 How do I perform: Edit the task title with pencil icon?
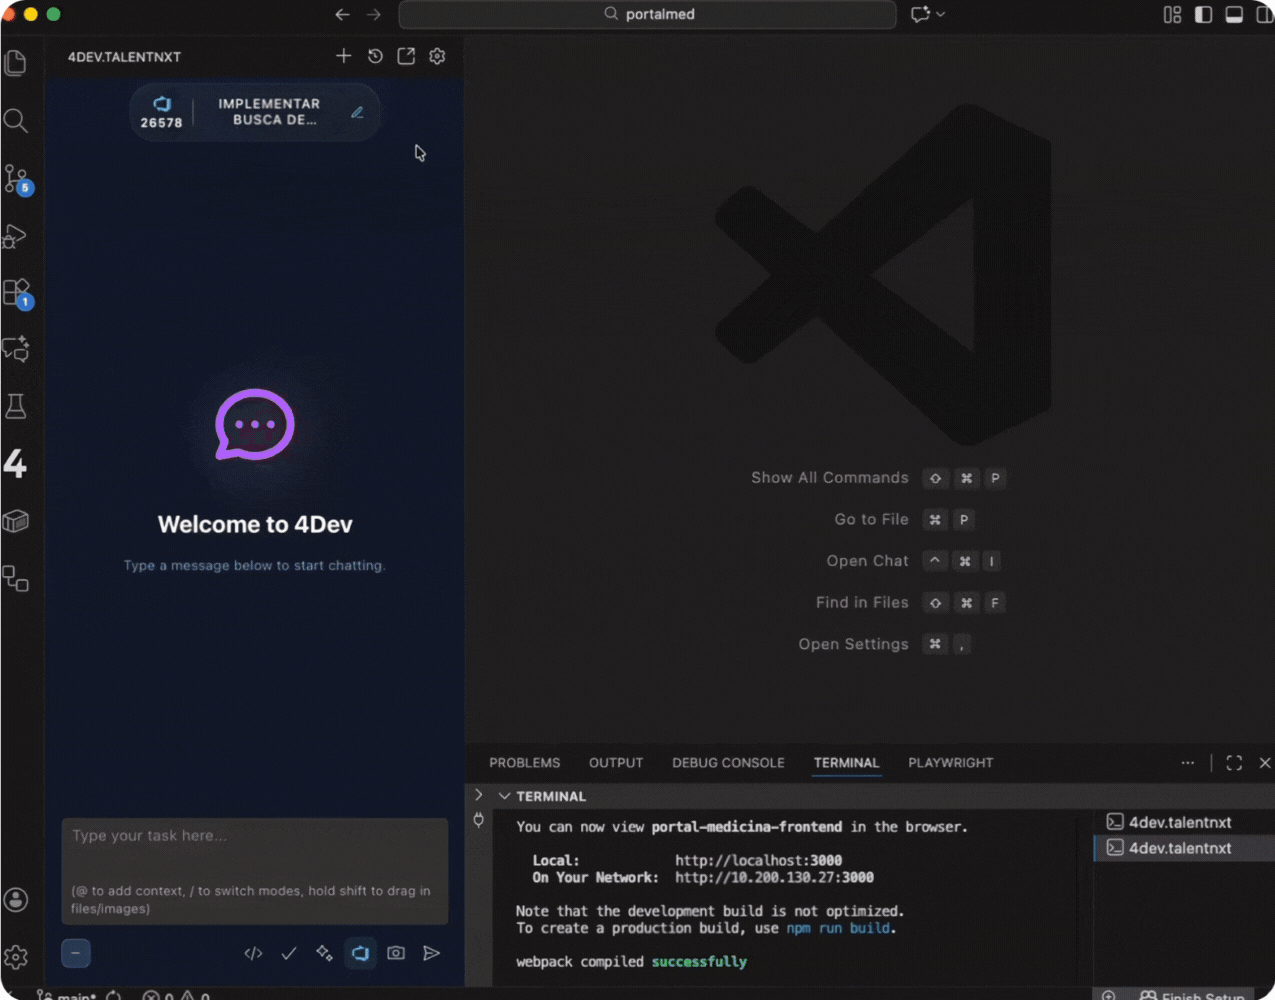(357, 112)
